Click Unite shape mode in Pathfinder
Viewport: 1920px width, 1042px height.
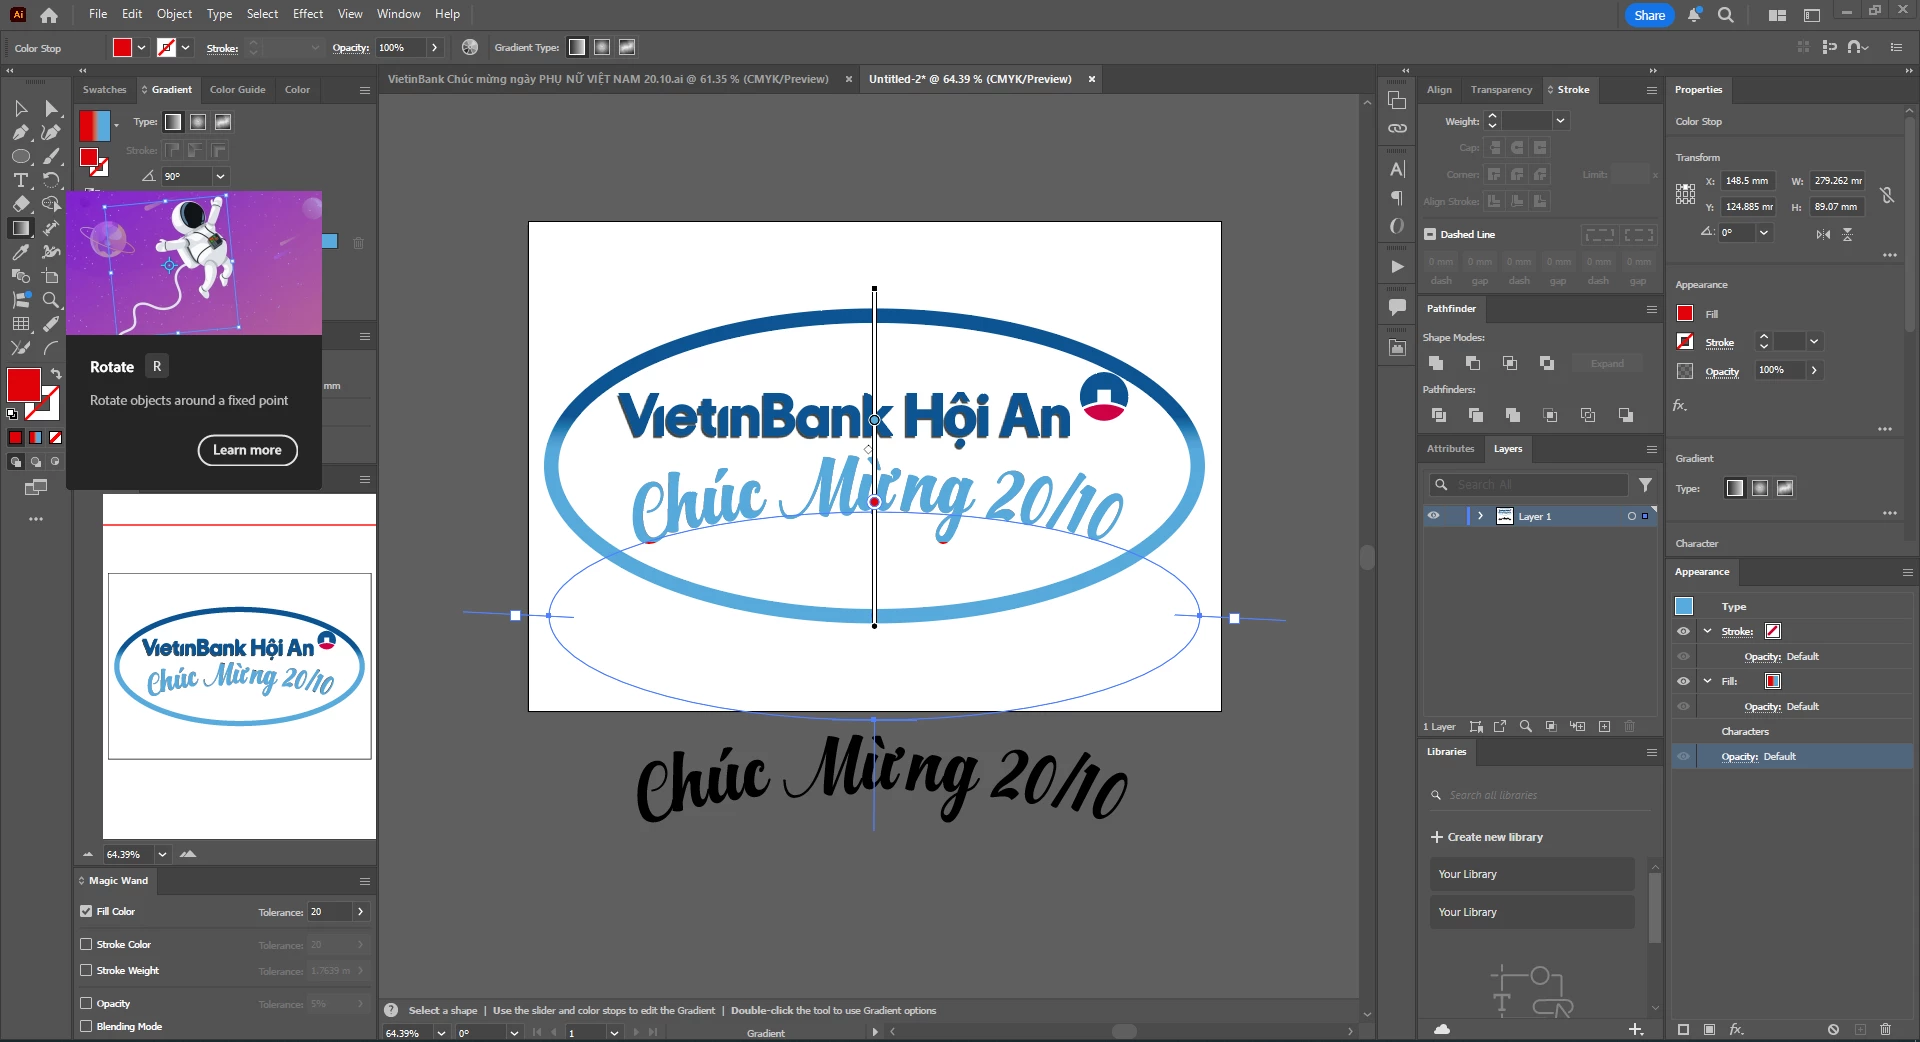(1436, 363)
